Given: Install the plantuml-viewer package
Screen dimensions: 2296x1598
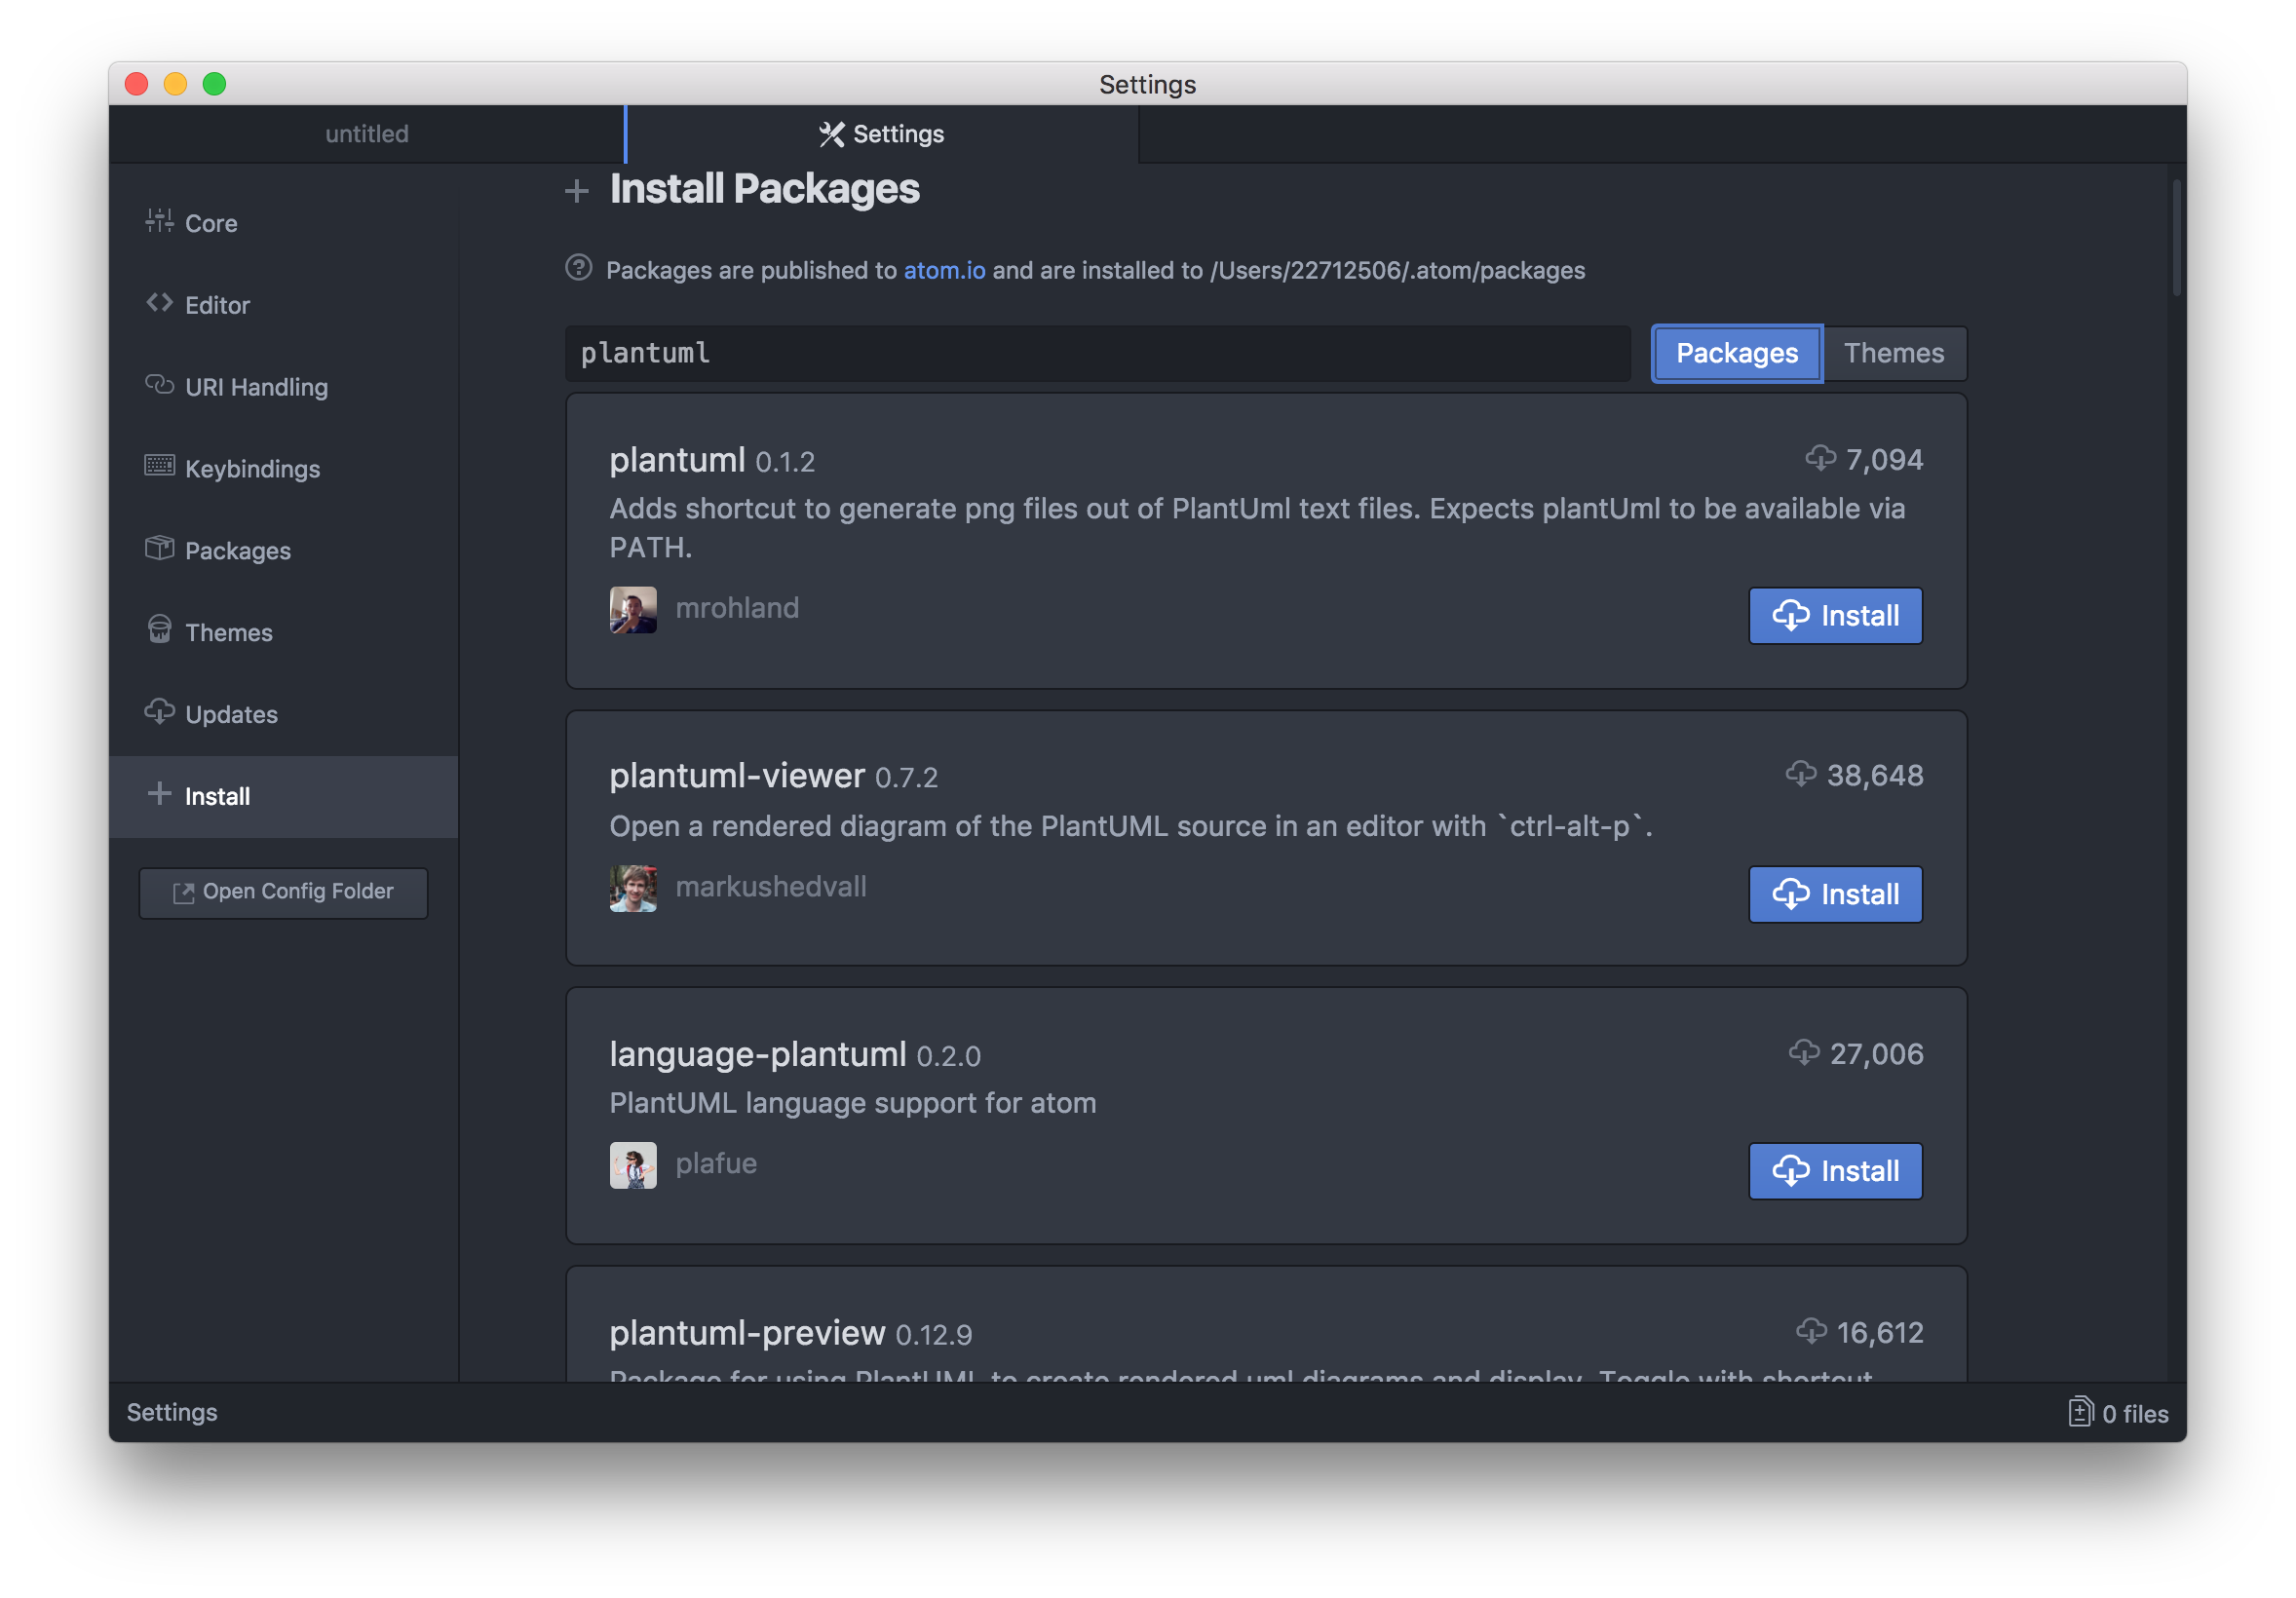Looking at the screenshot, I should 1835,894.
